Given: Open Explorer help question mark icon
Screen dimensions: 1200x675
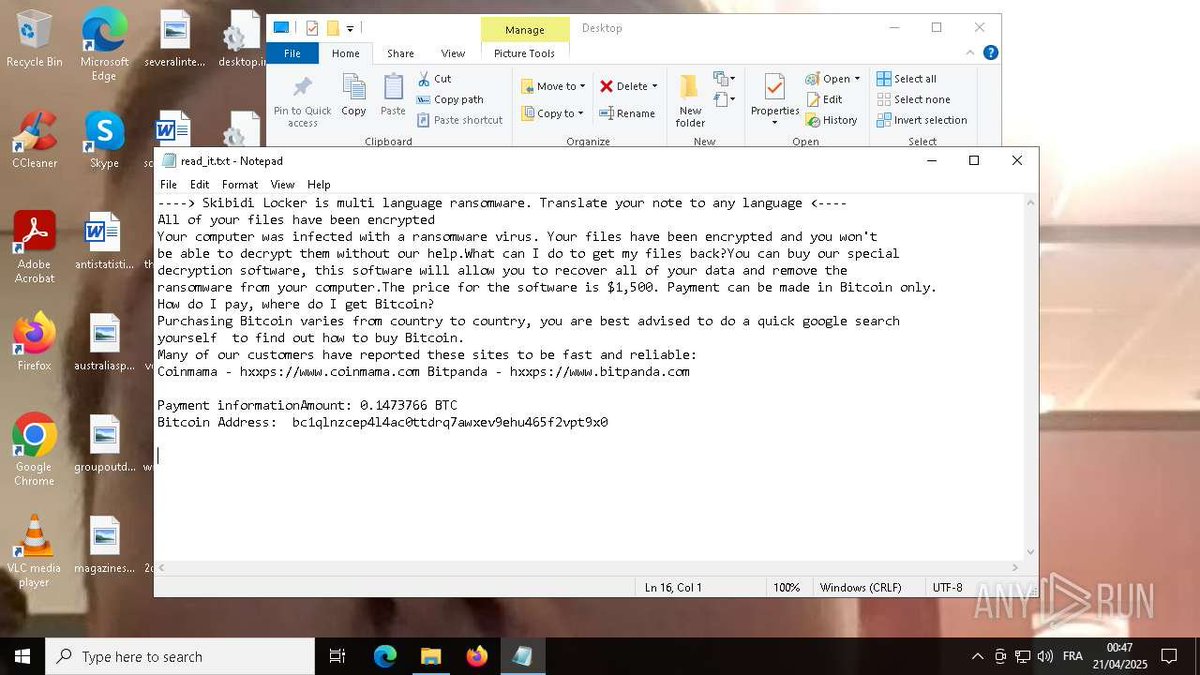Looking at the screenshot, I should coord(990,54).
